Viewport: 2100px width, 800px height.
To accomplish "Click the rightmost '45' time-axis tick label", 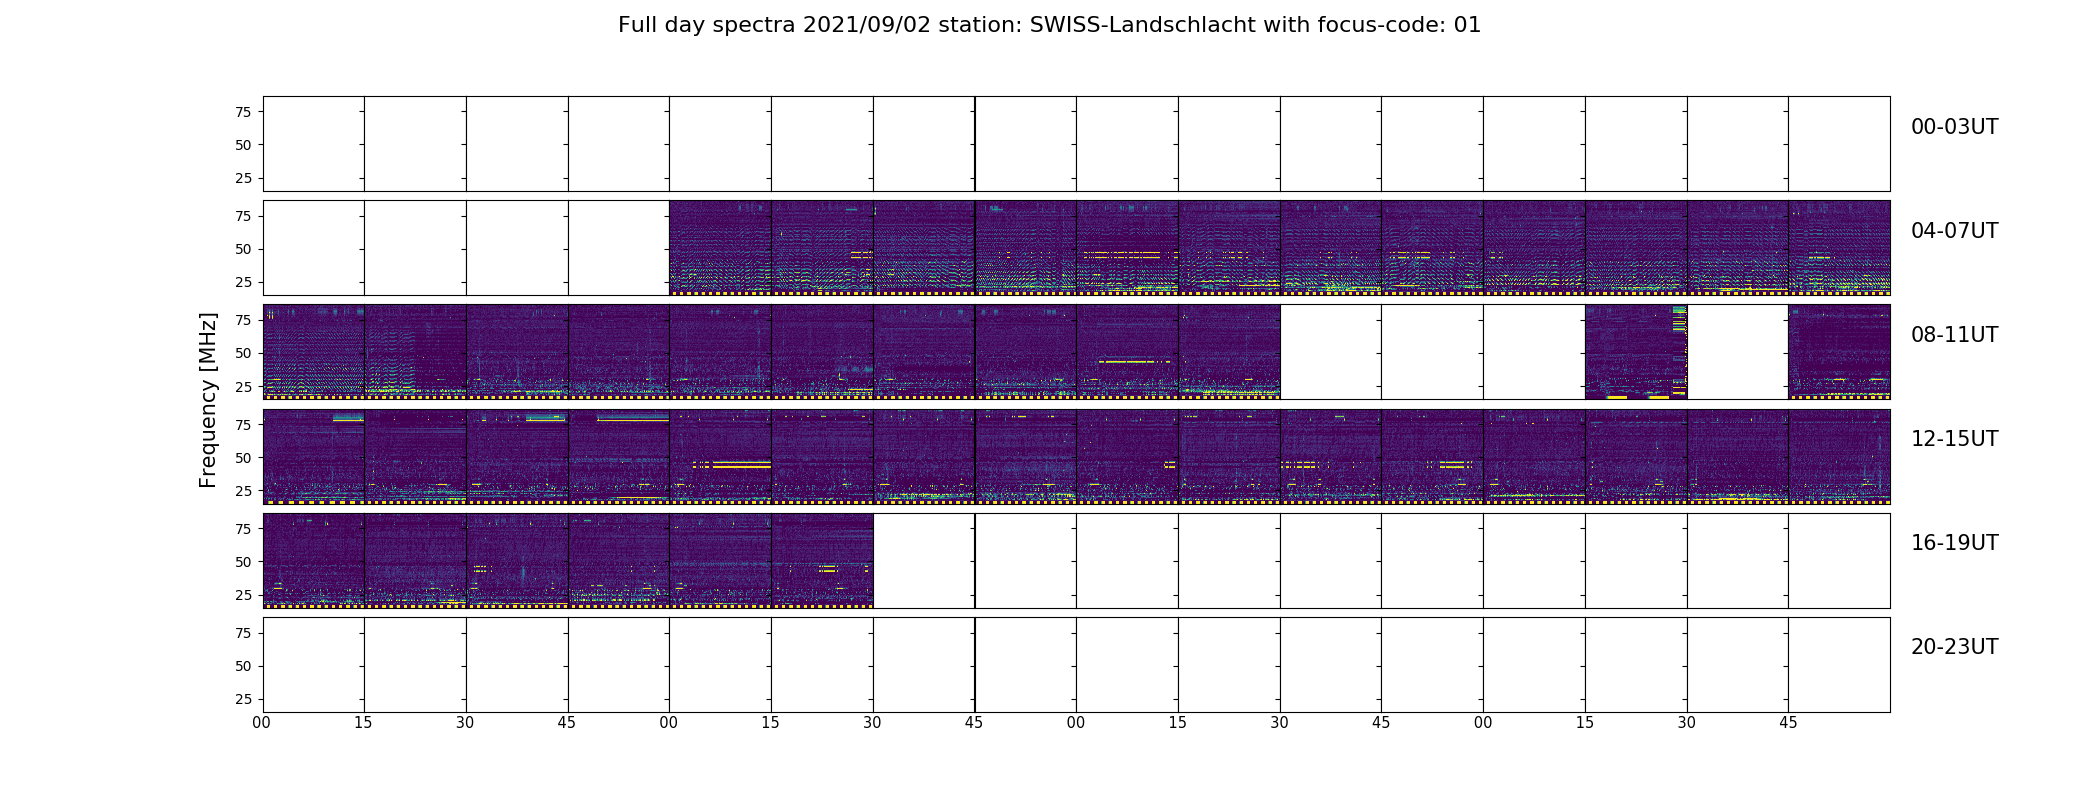I will coord(1788,722).
